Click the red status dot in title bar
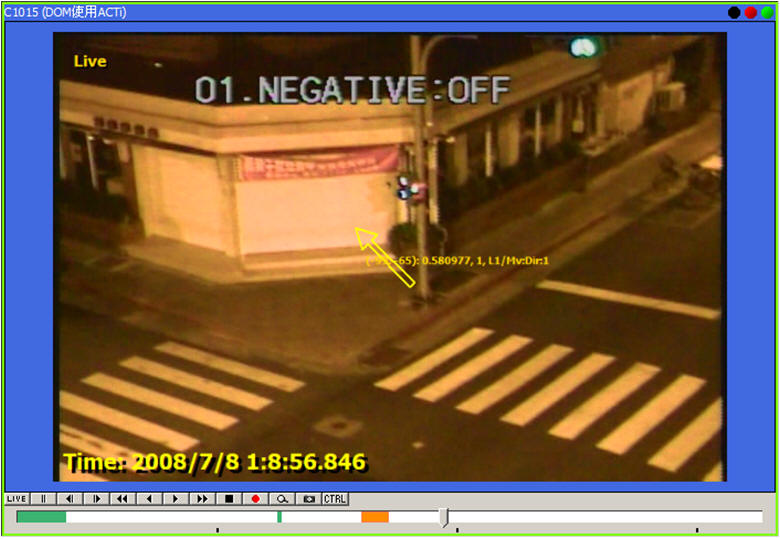 point(750,12)
